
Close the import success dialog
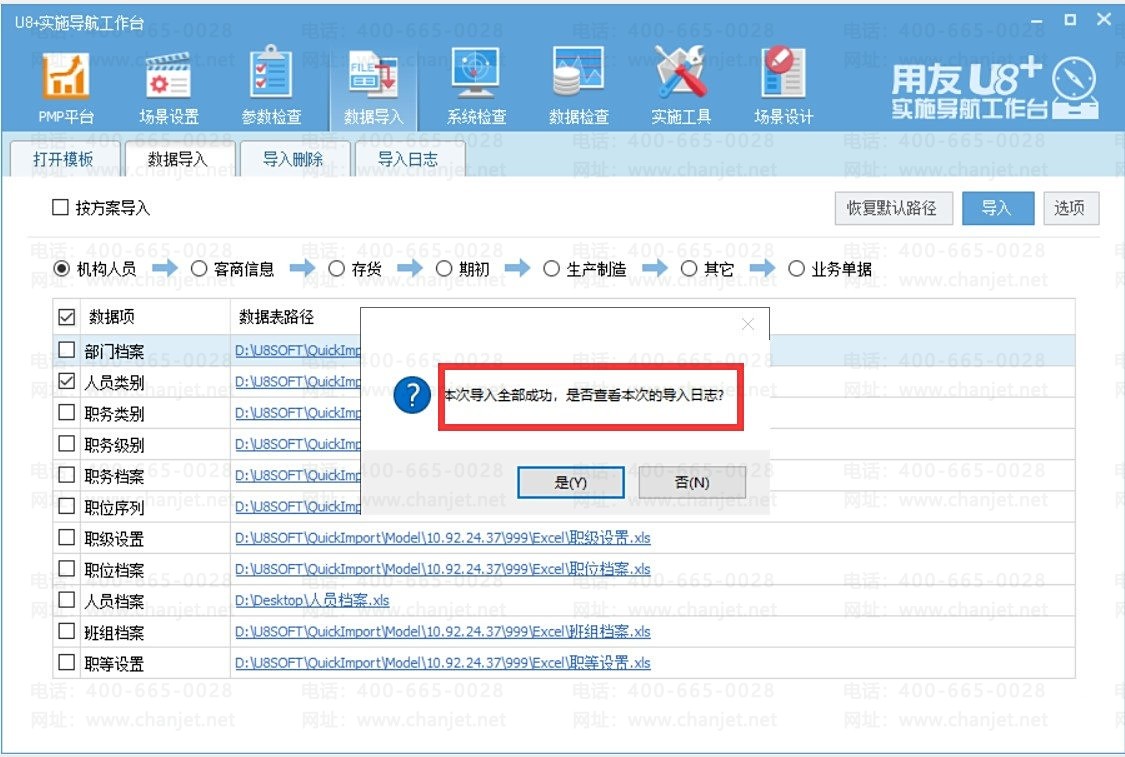(x=747, y=324)
